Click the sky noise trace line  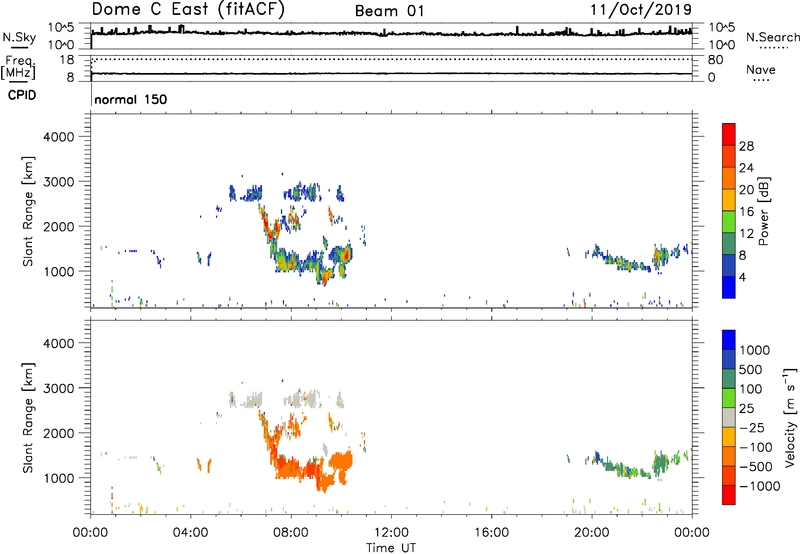(x=391, y=34)
